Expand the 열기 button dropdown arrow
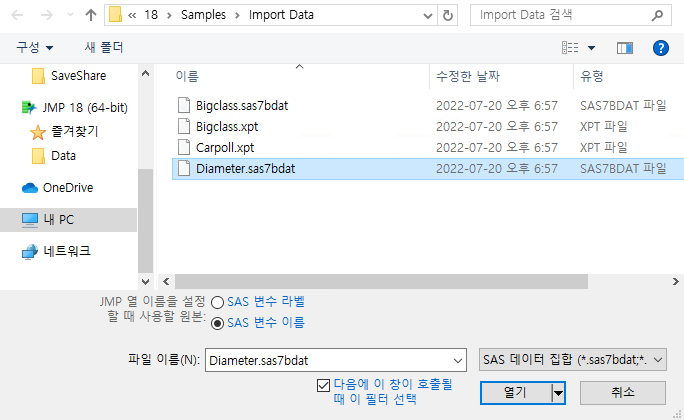Viewport: 684px width, 420px height. pyautogui.click(x=558, y=393)
